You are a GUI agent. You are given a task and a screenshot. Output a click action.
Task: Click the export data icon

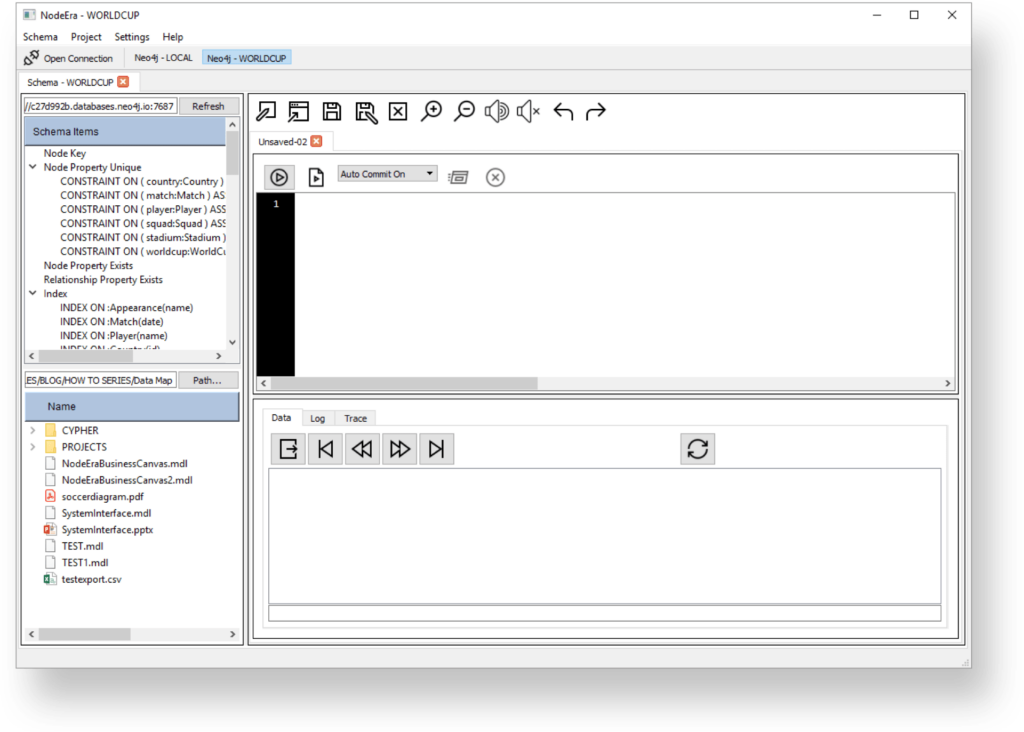click(x=288, y=449)
